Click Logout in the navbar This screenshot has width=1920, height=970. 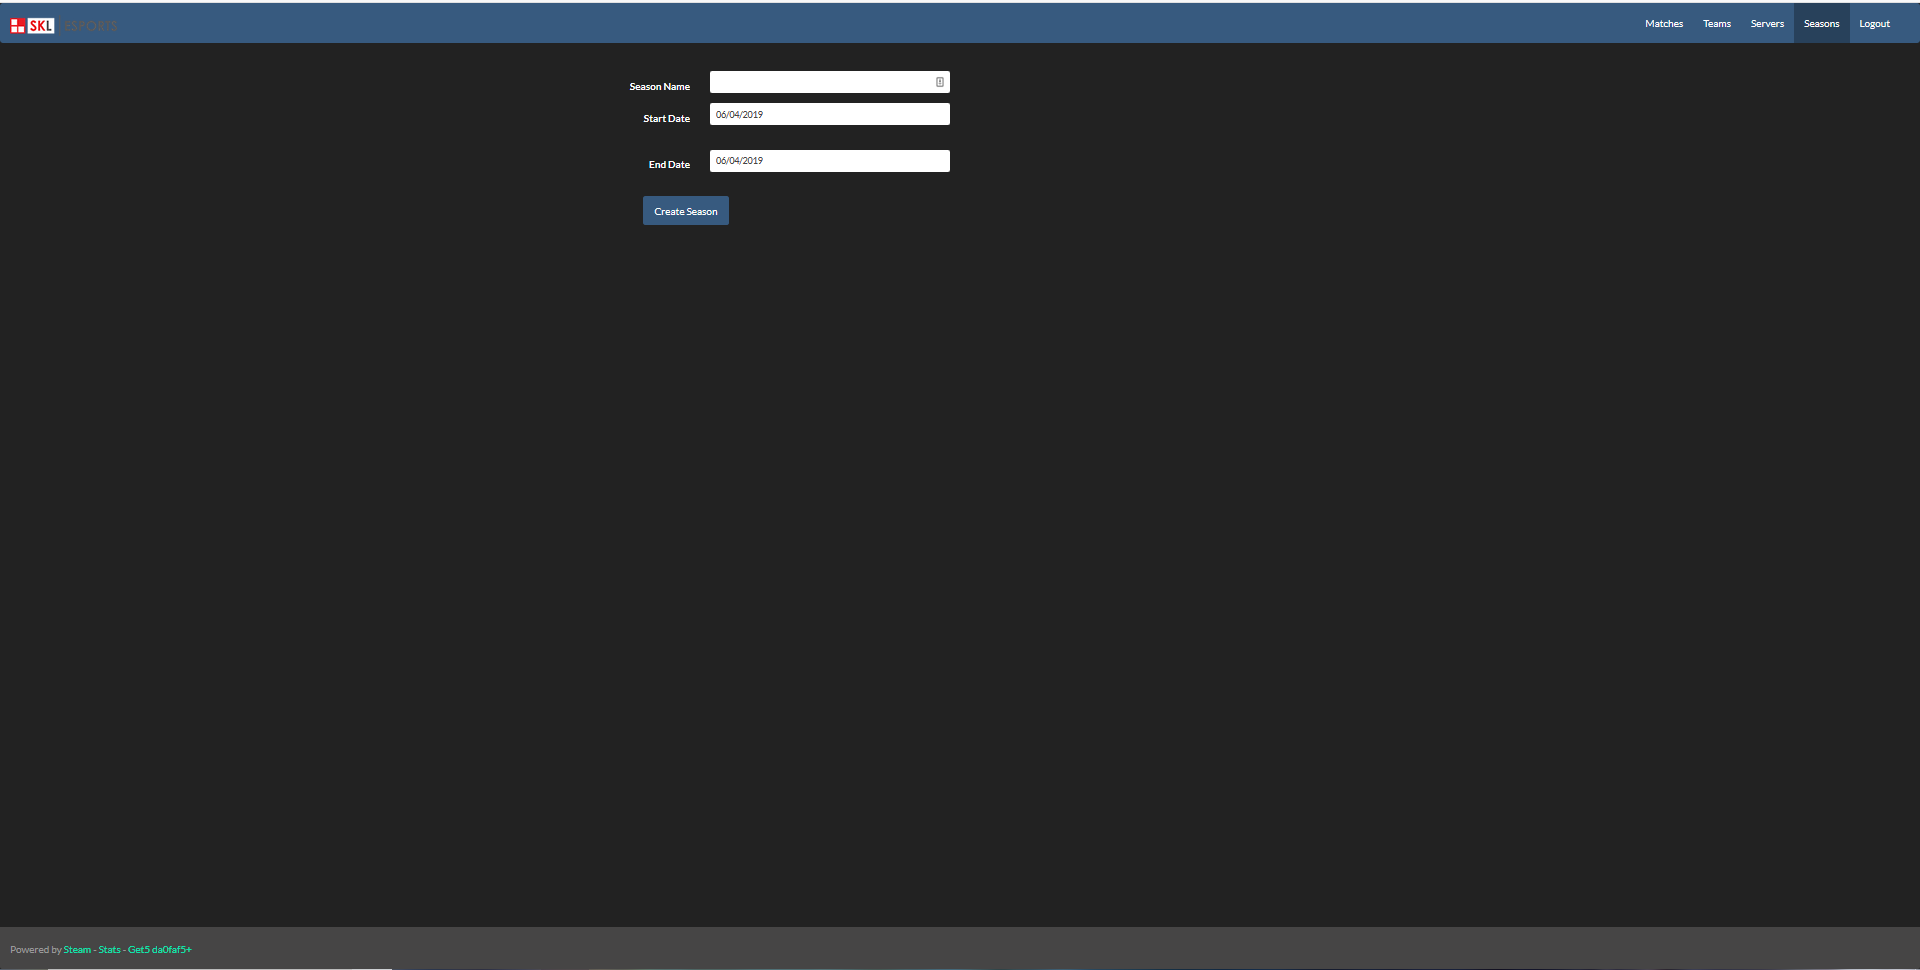pos(1874,23)
